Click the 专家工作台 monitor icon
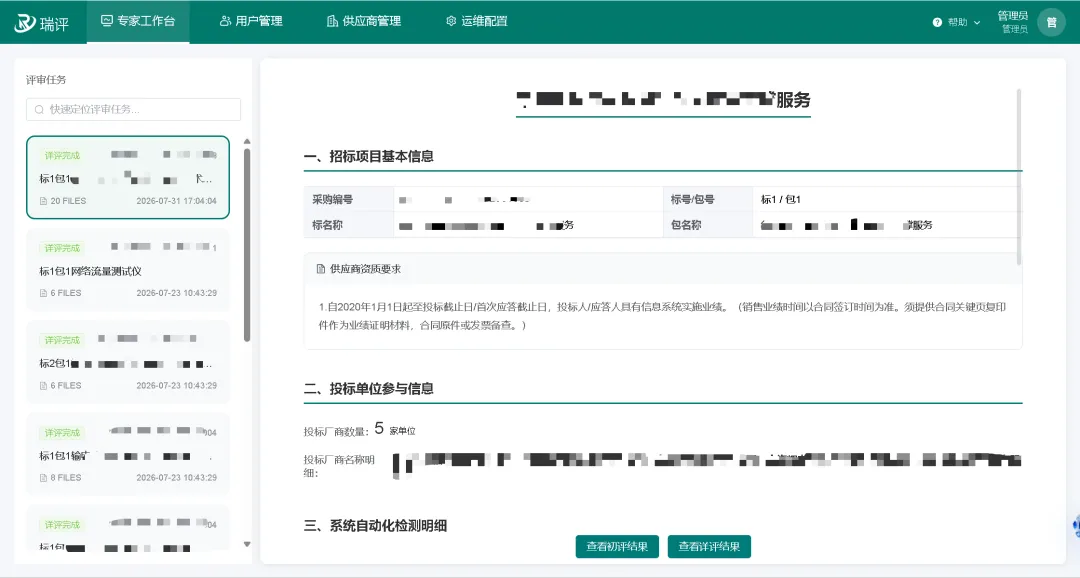Image resolution: width=1080 pixels, height=578 pixels. pyautogui.click(x=107, y=21)
